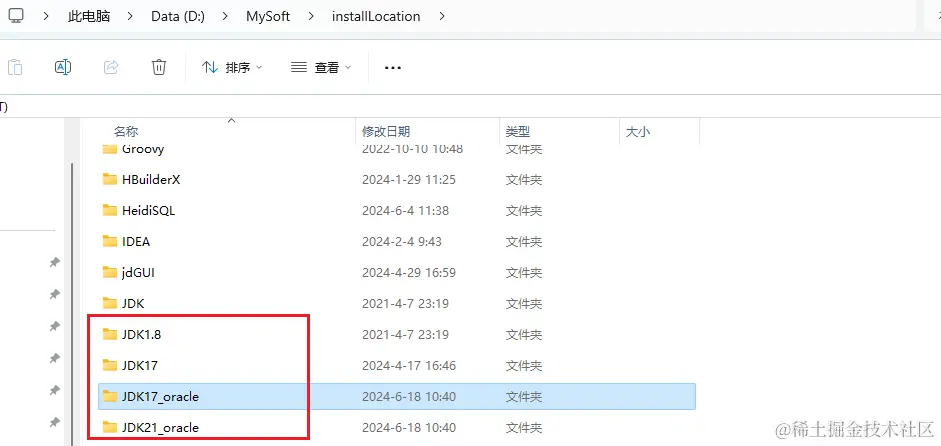Viewport: 941px width, 446px height.
Task: Click 此电脑 in the address breadcrumb
Action: pos(89,16)
